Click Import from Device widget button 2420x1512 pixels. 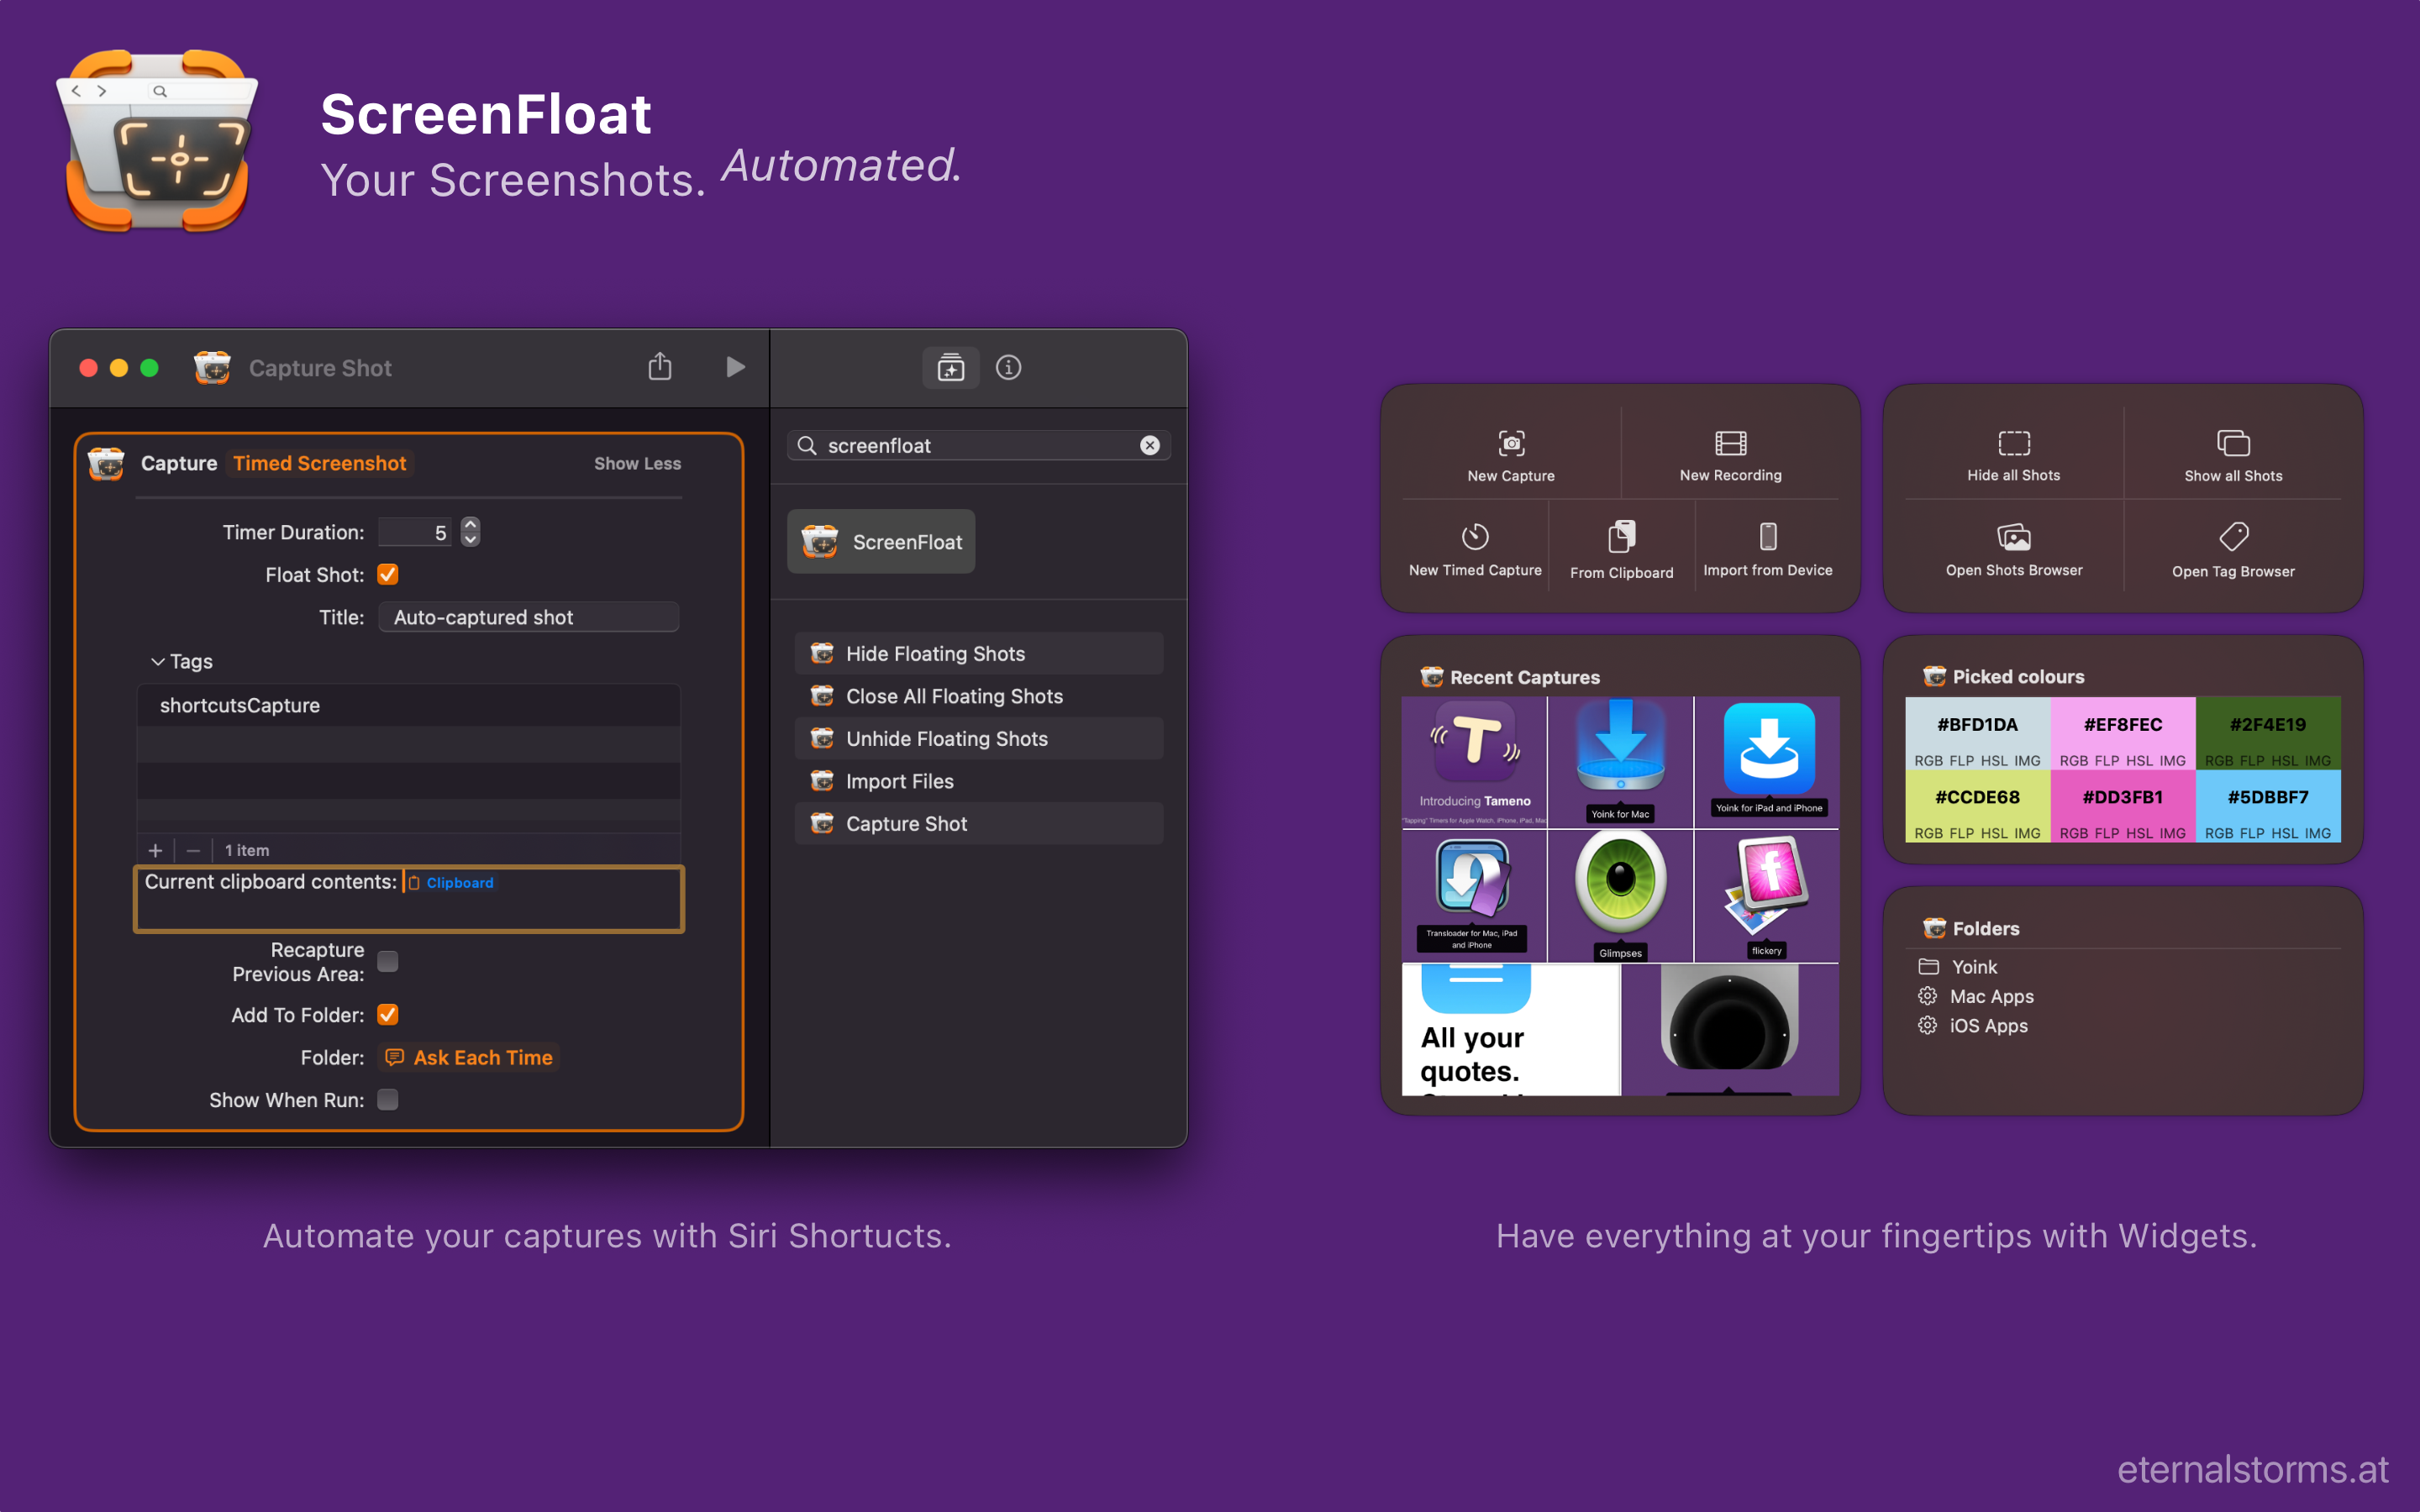click(1767, 550)
